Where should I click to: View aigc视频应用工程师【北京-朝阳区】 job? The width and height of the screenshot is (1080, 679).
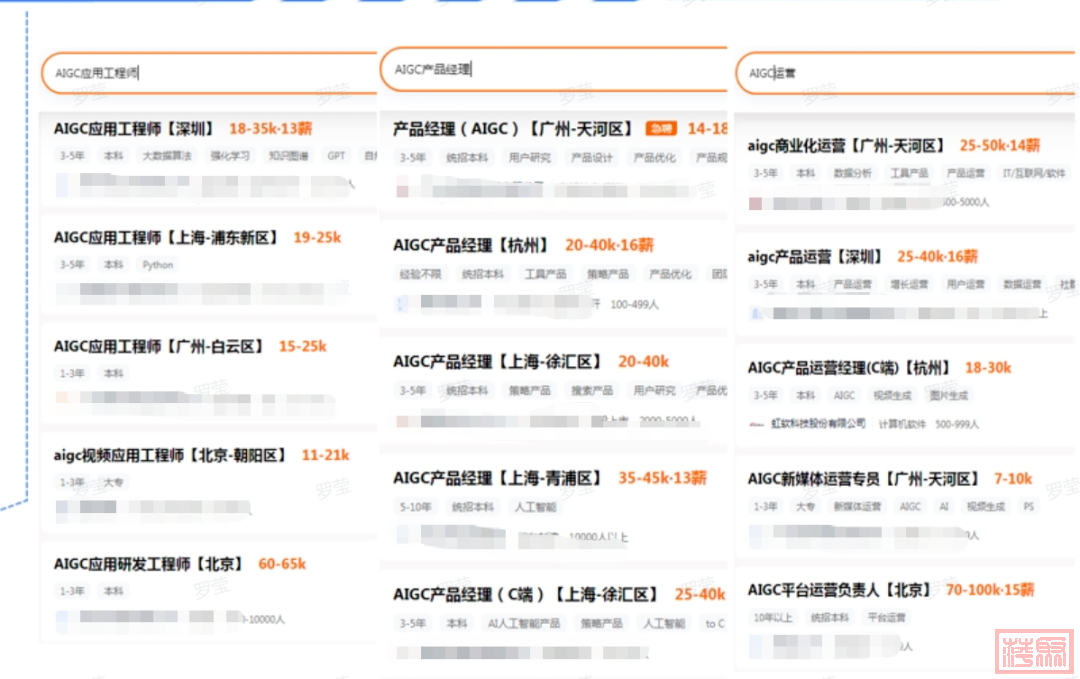[171, 455]
